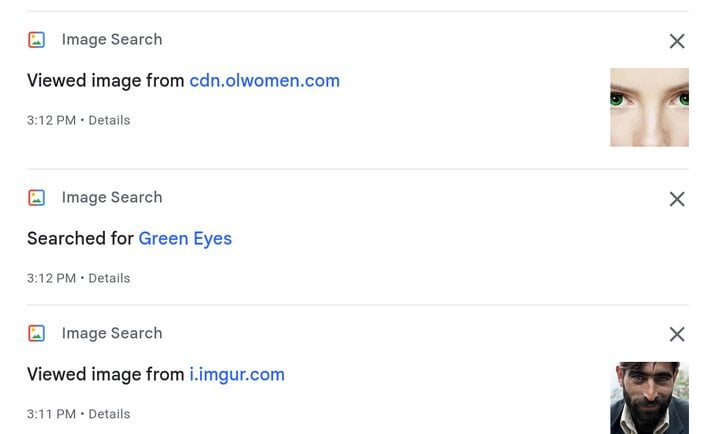Viewport: 720px width, 434px height.
Task: Open the green eyes face thumbnail
Action: point(649,107)
